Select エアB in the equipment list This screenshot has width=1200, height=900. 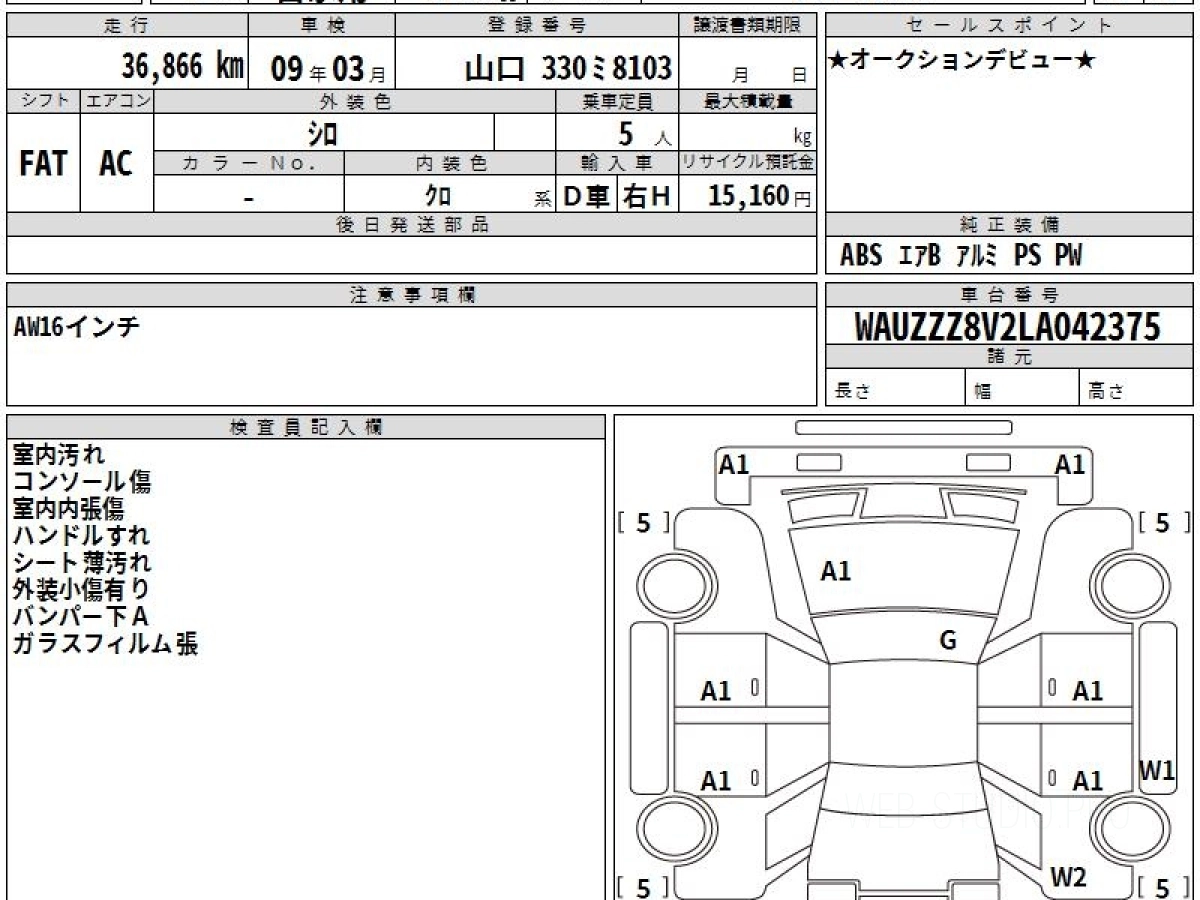tap(920, 256)
